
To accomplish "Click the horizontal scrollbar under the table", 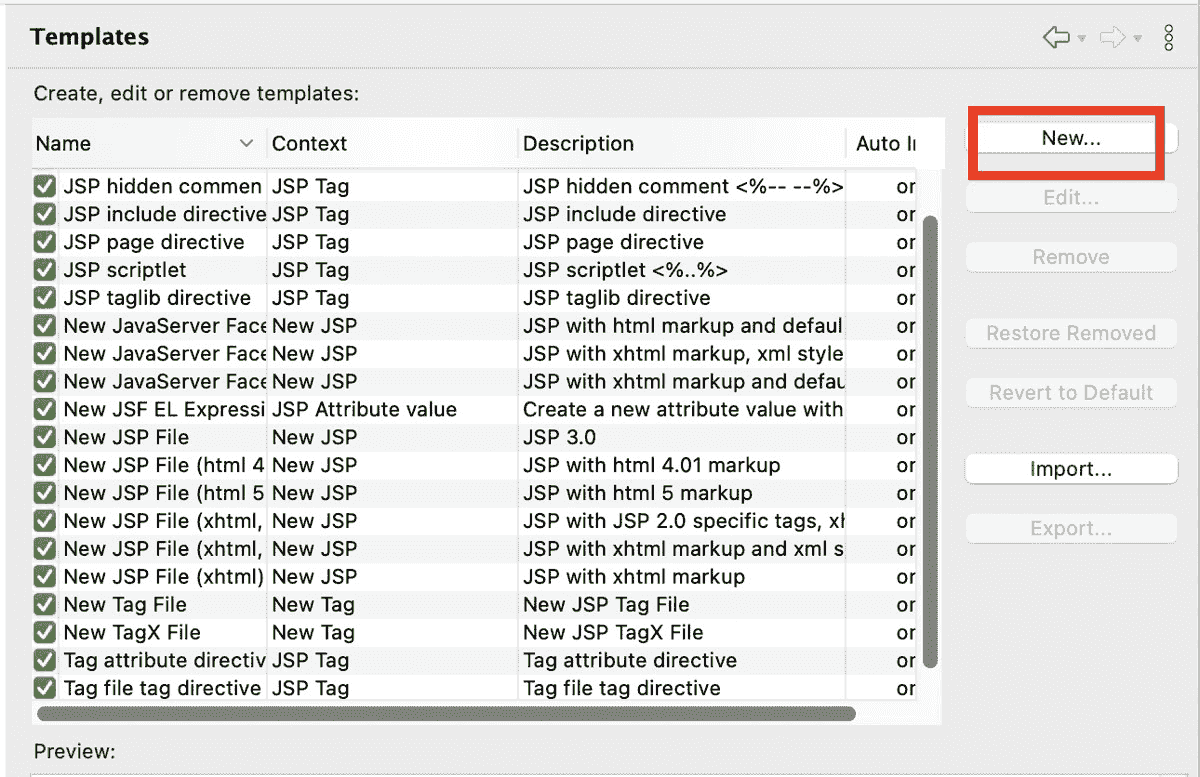I will 446,714.
